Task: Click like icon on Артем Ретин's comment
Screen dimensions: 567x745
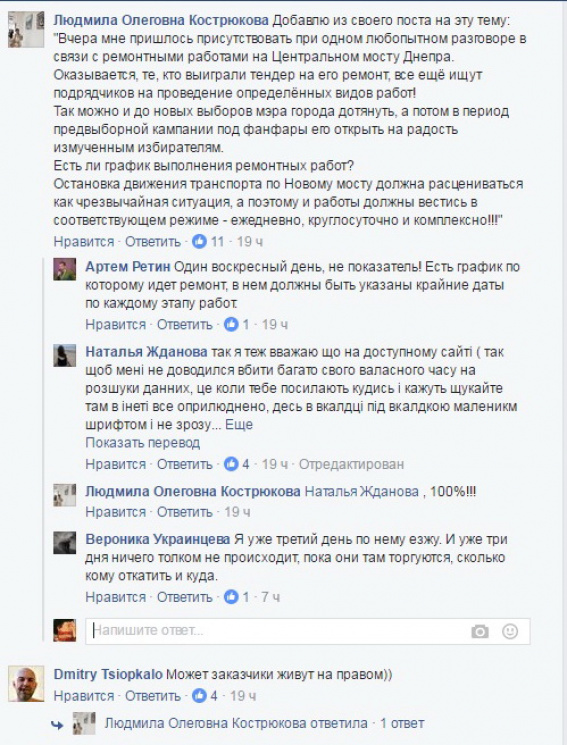Action: (x=231, y=325)
